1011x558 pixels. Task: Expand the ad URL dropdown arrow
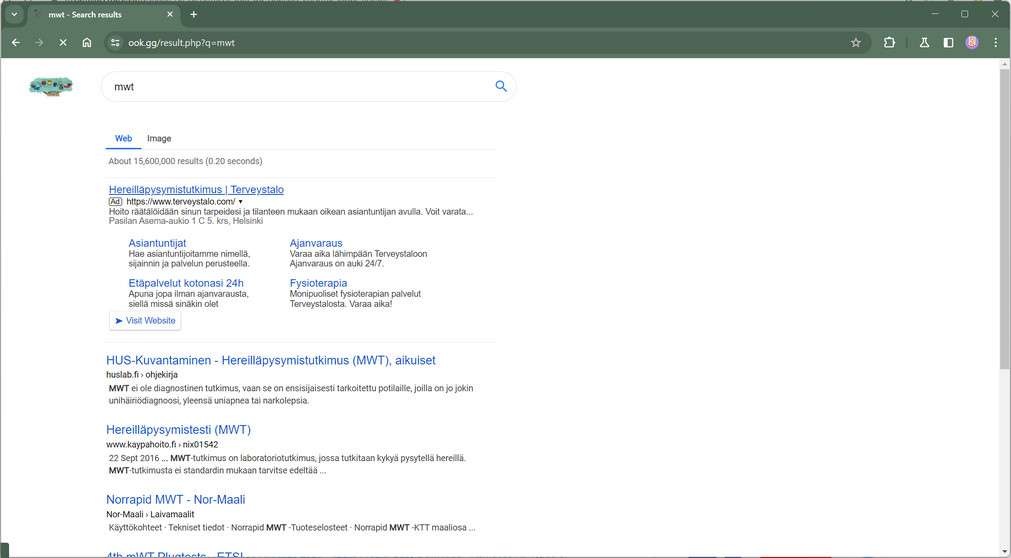click(240, 202)
